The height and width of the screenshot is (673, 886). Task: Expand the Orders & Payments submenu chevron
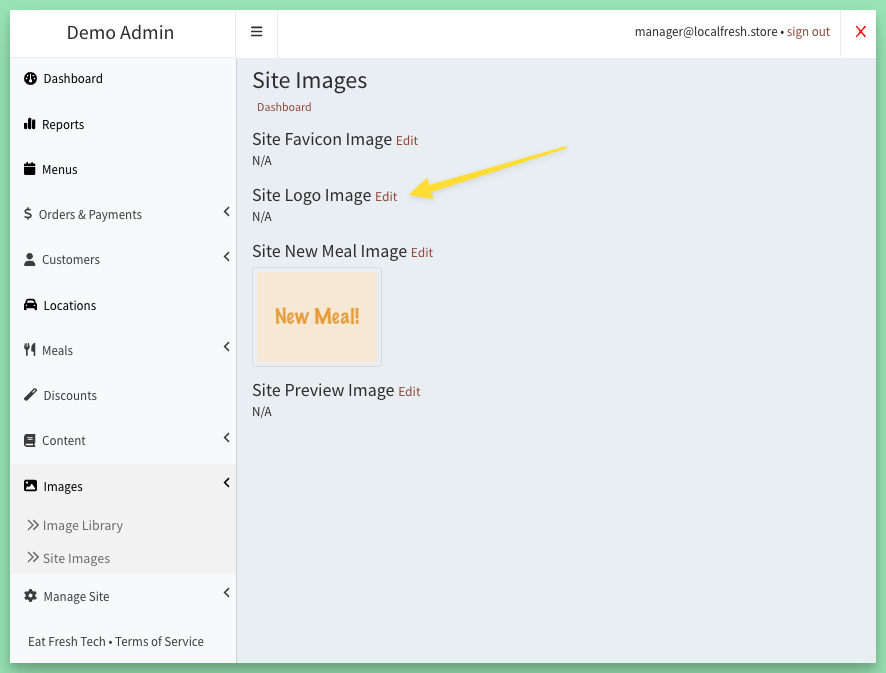click(x=227, y=211)
